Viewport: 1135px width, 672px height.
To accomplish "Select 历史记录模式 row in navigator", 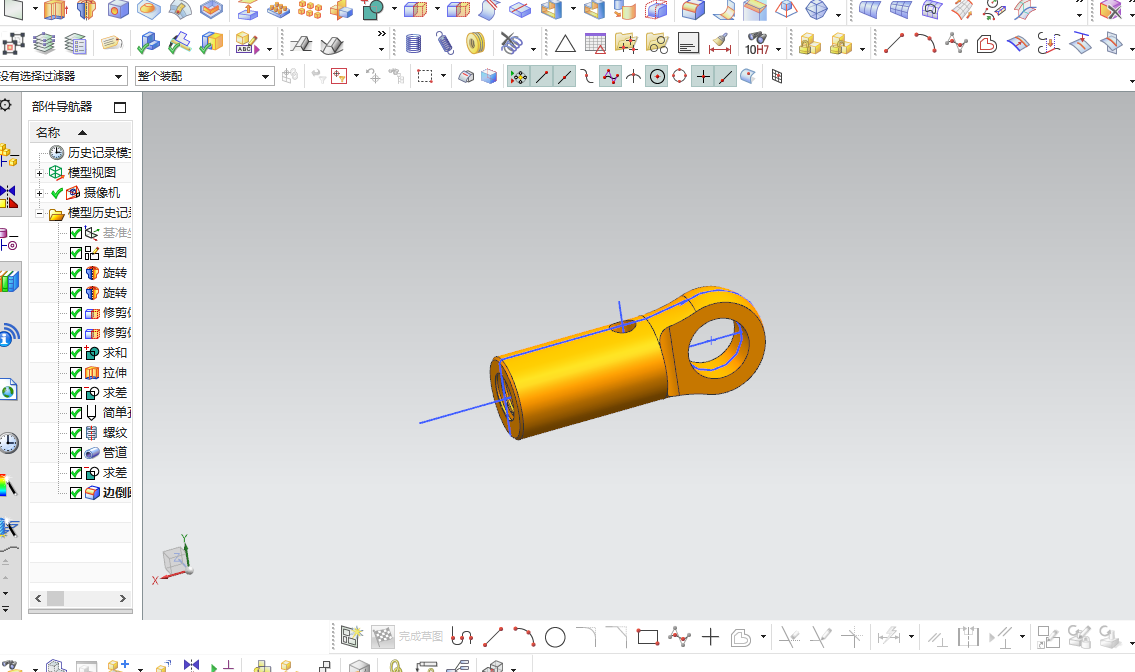I will 90,153.
